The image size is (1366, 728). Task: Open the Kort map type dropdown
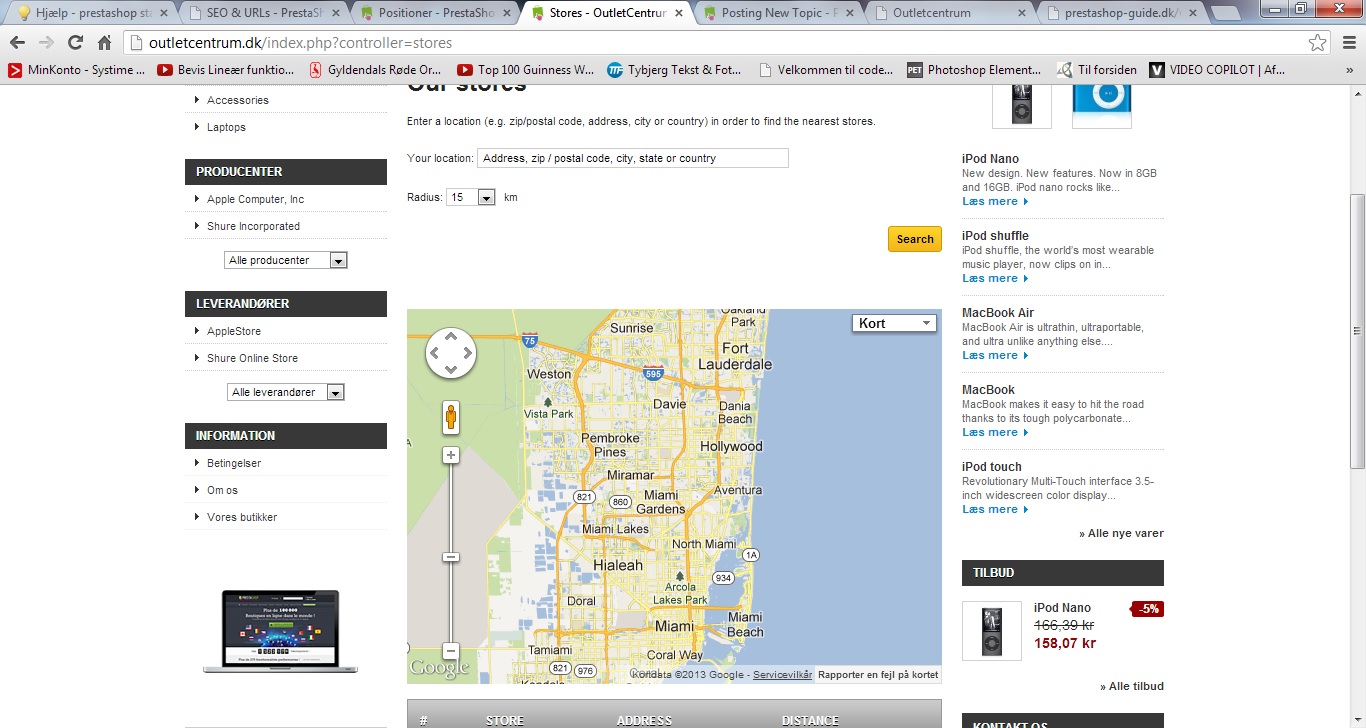[894, 323]
